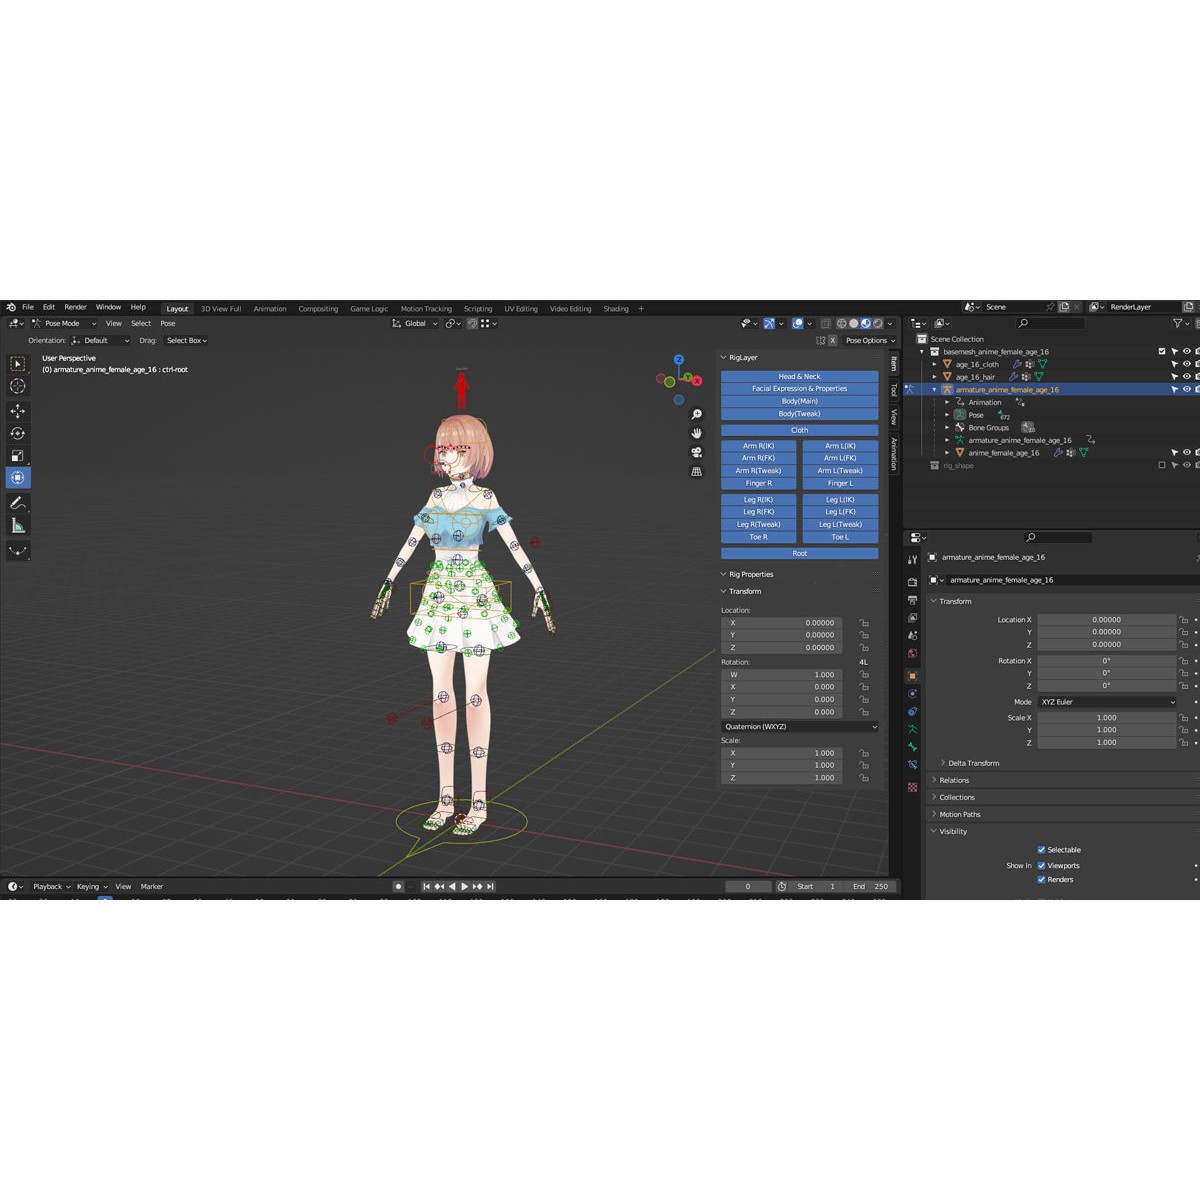Screen dimensions: 1200x1200
Task: Click the play button in the timeline
Action: coord(465,886)
